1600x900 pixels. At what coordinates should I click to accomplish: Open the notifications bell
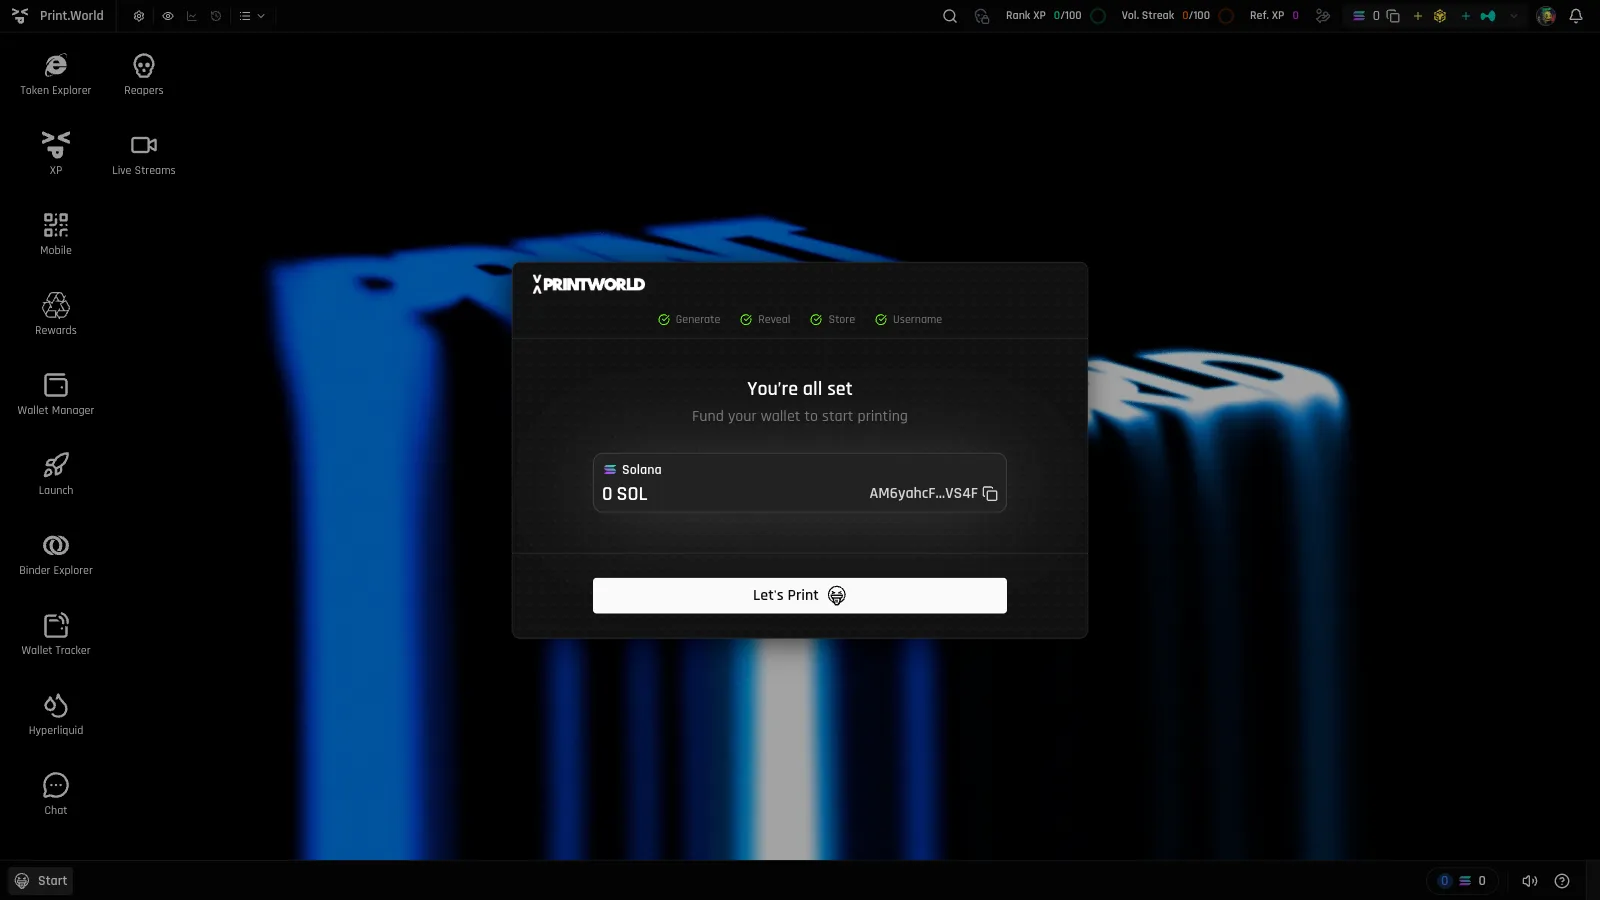coord(1576,16)
